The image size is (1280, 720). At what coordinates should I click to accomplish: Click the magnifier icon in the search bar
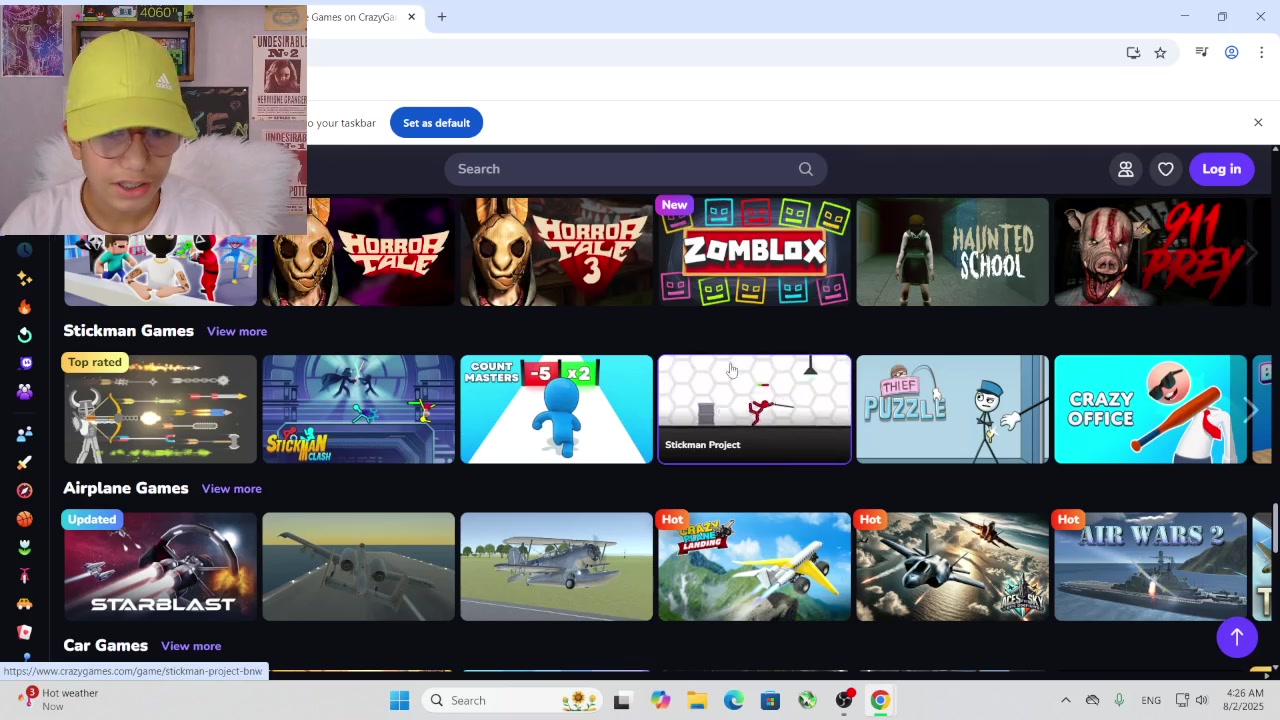(805, 169)
